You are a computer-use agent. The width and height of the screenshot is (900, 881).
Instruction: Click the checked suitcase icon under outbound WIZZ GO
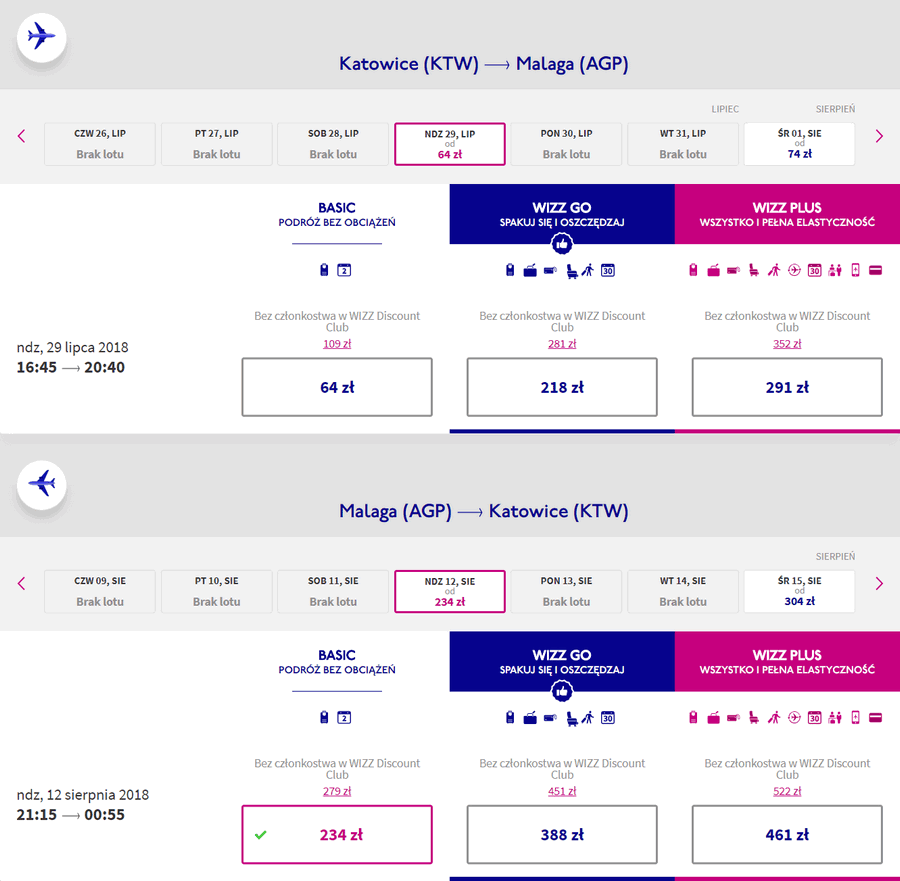530,270
